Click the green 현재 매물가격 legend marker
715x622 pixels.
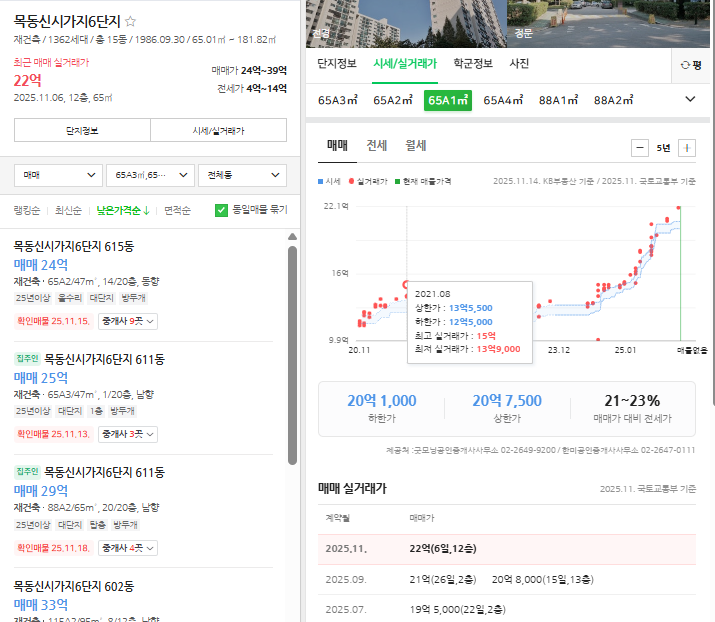coord(397,181)
